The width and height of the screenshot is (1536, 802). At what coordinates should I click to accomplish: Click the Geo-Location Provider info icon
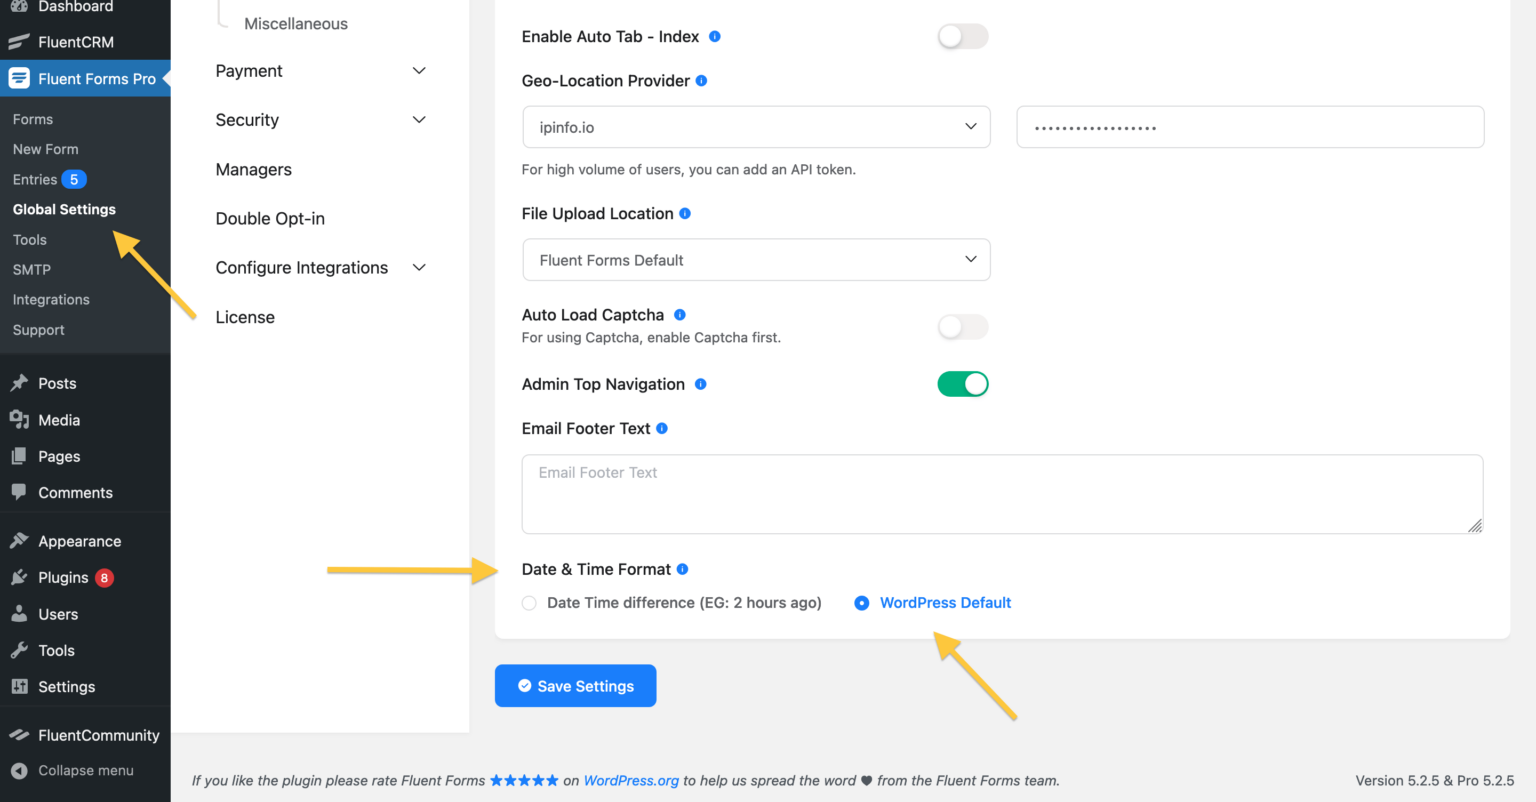703,80
